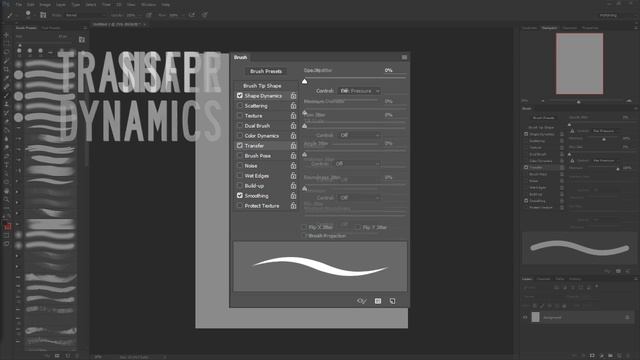Image resolution: width=640 pixels, height=360 pixels.
Task: Toggle the Flip X Jitter checkbox
Action: (x=304, y=227)
